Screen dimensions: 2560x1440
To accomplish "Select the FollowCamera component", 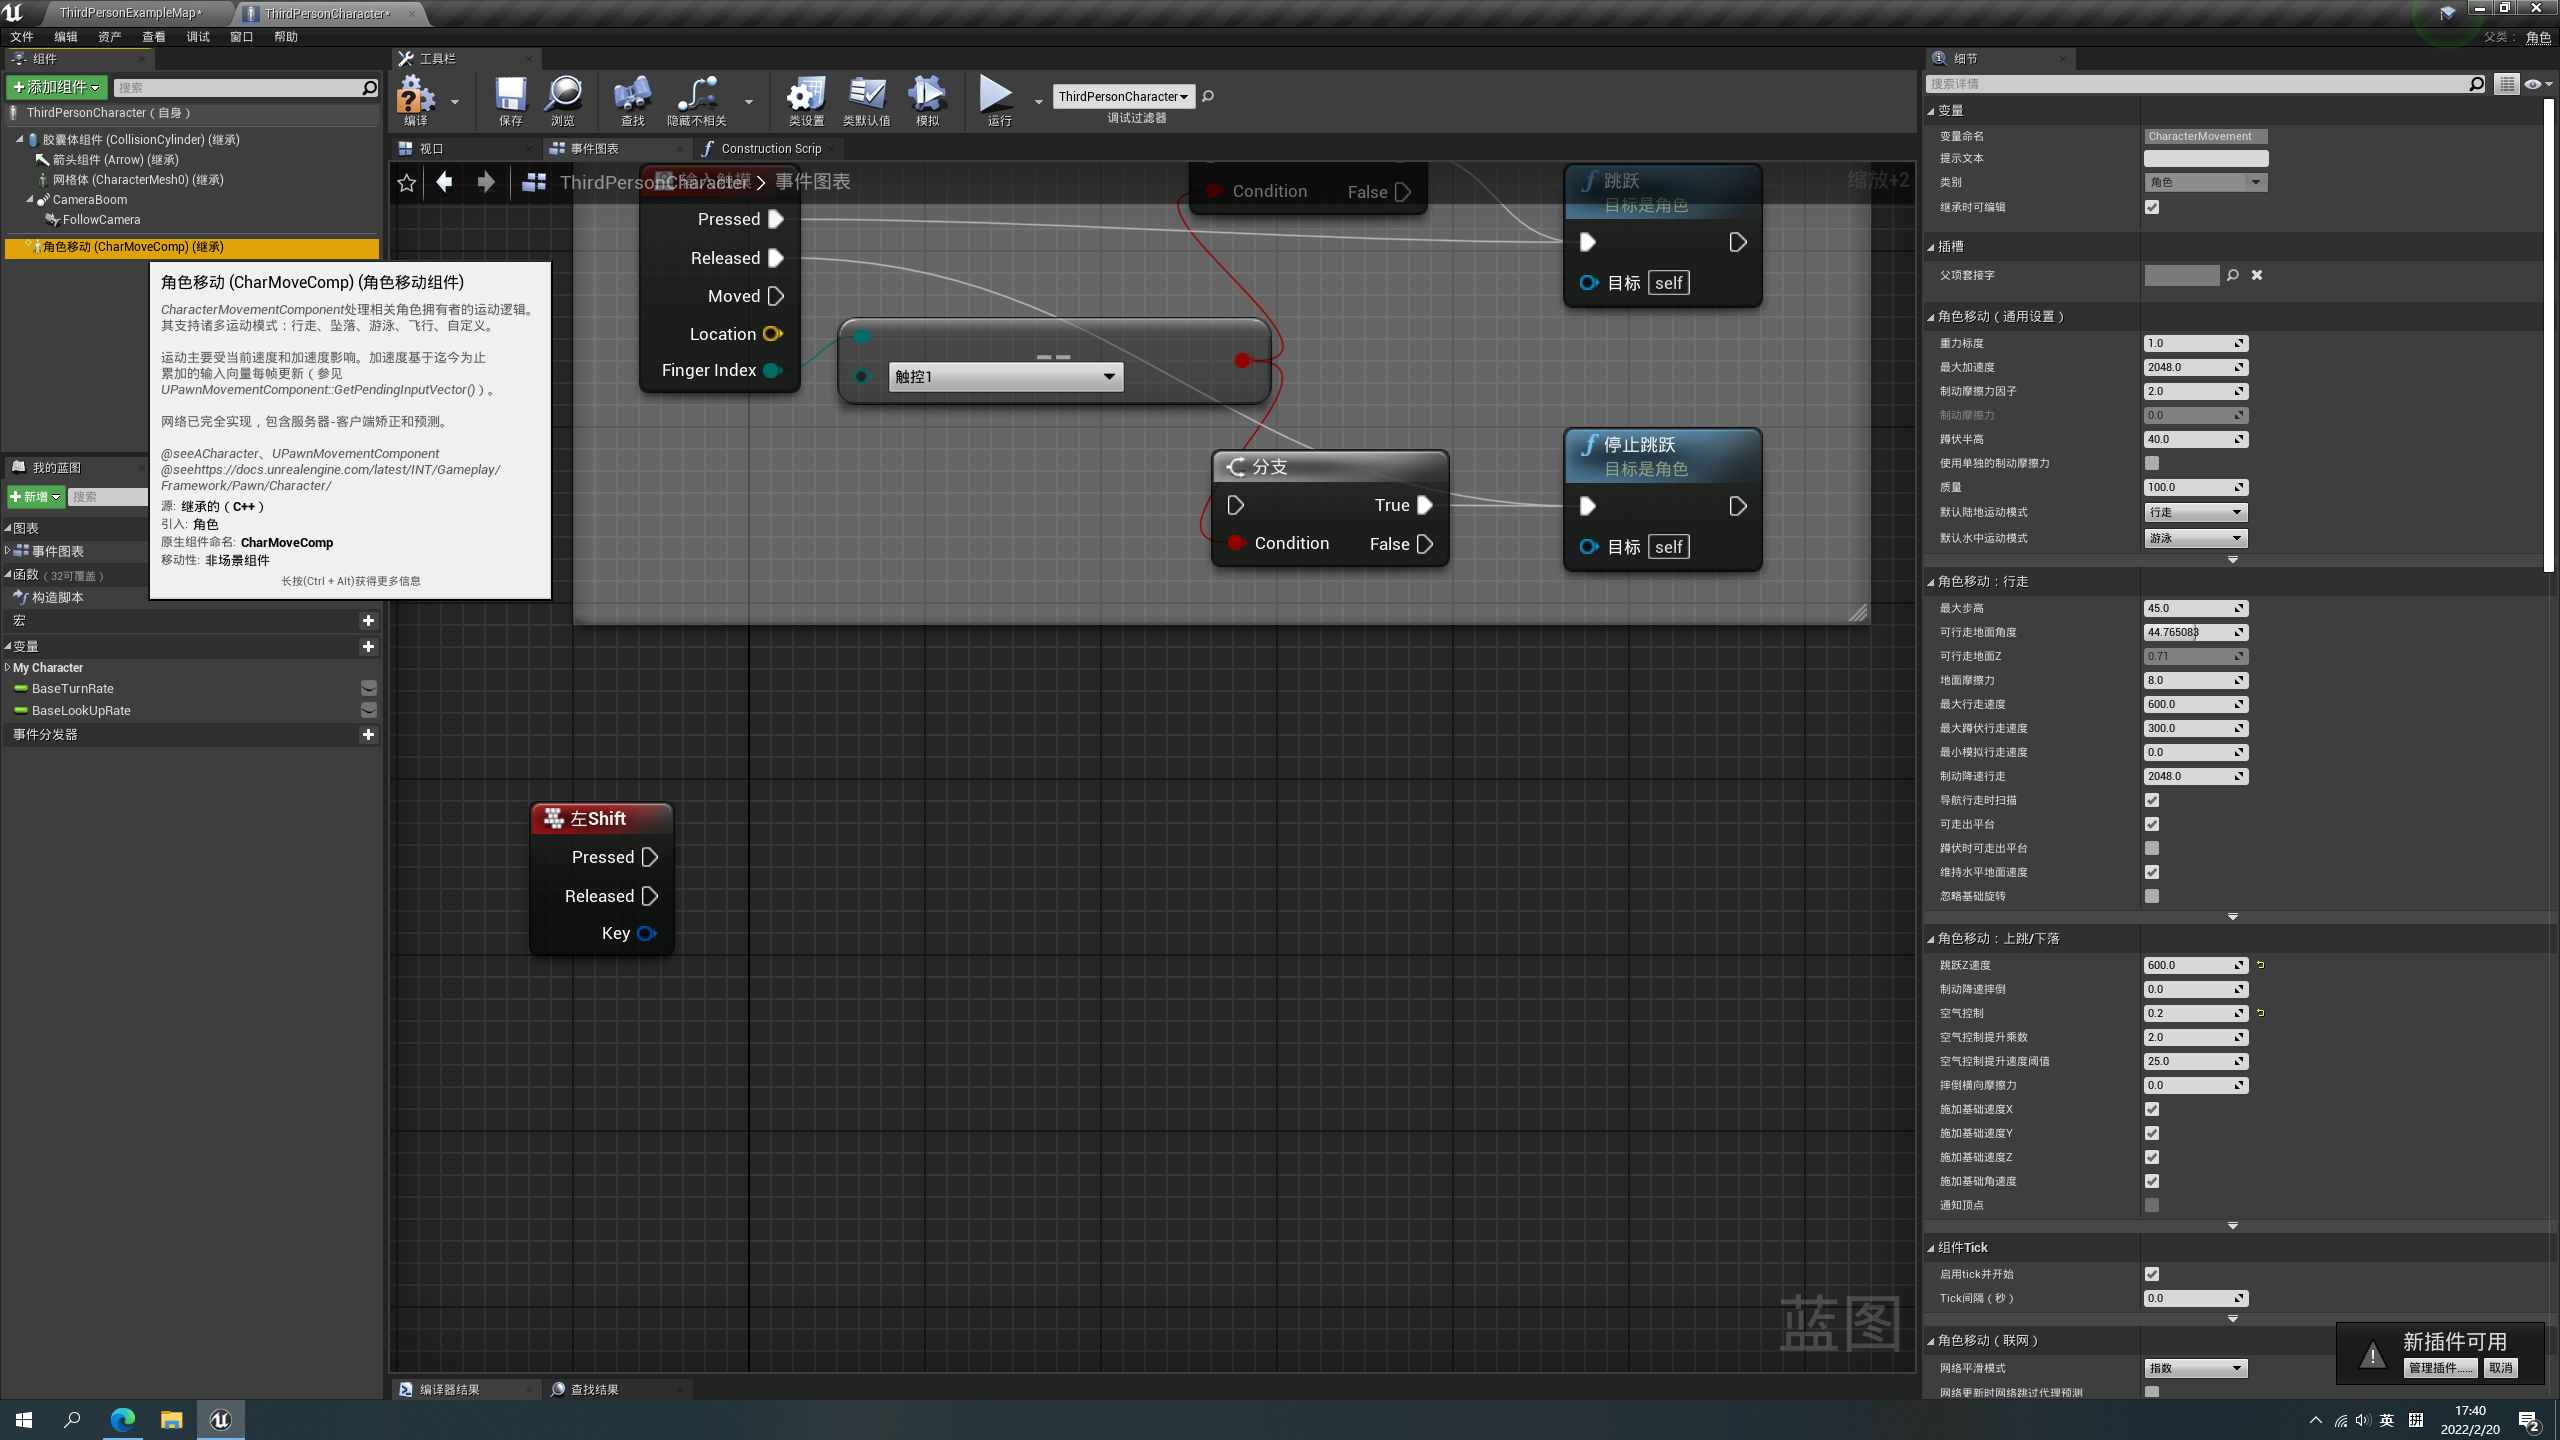I will tap(101, 220).
